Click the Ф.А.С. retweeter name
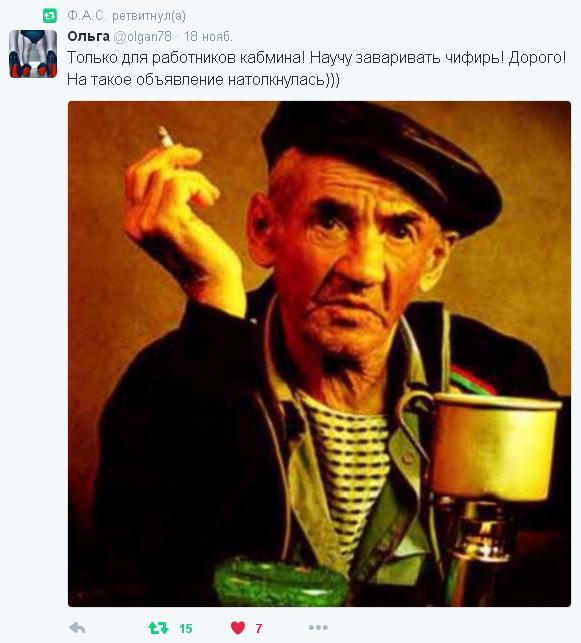This screenshot has height=643, width=581. coord(87,16)
